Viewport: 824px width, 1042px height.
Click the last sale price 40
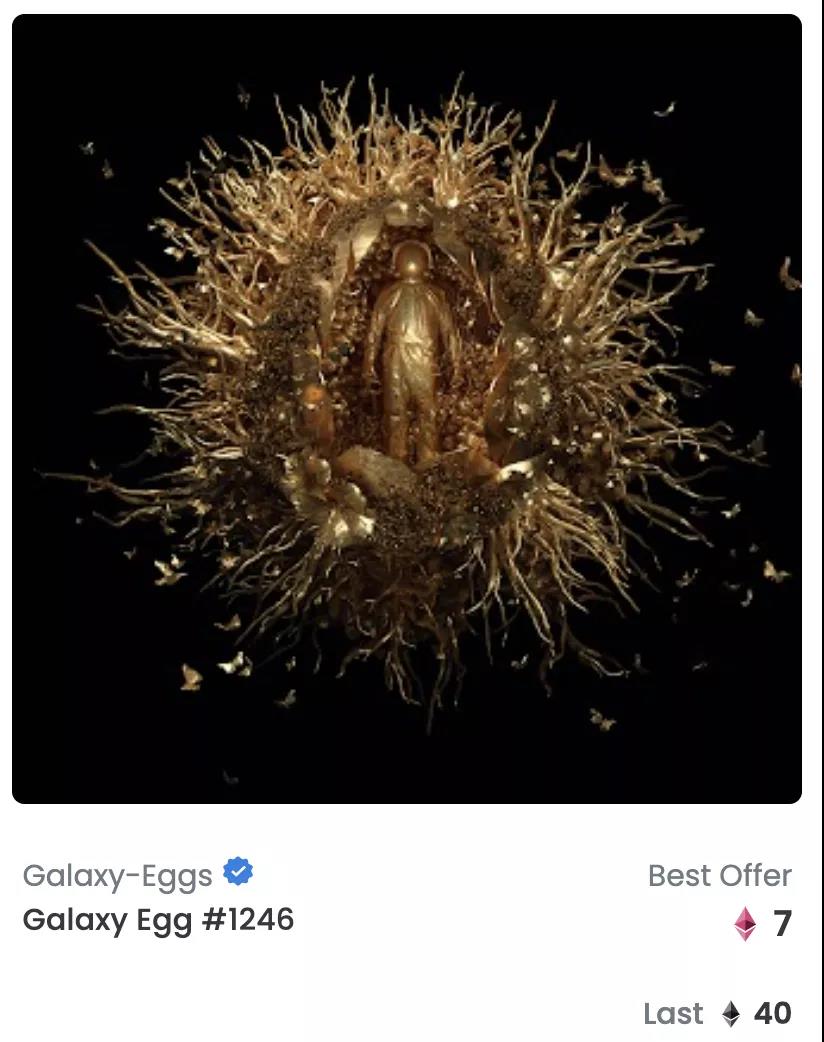(x=773, y=1013)
